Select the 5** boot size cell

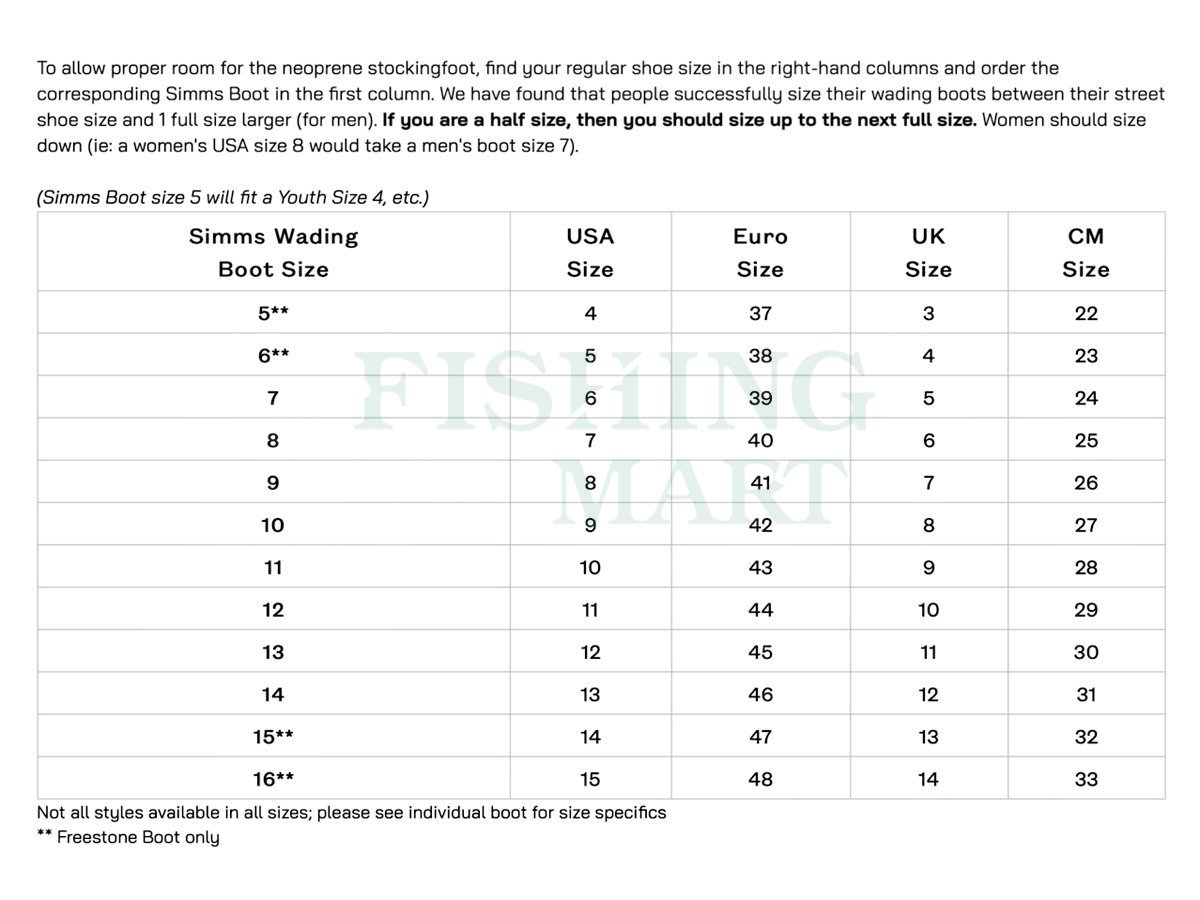tap(273, 313)
